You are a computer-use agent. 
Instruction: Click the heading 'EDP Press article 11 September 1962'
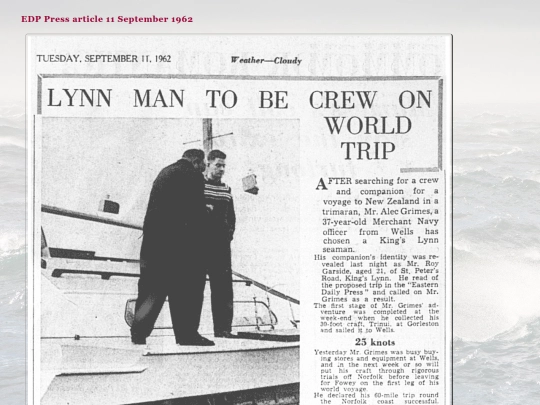click(107, 19)
